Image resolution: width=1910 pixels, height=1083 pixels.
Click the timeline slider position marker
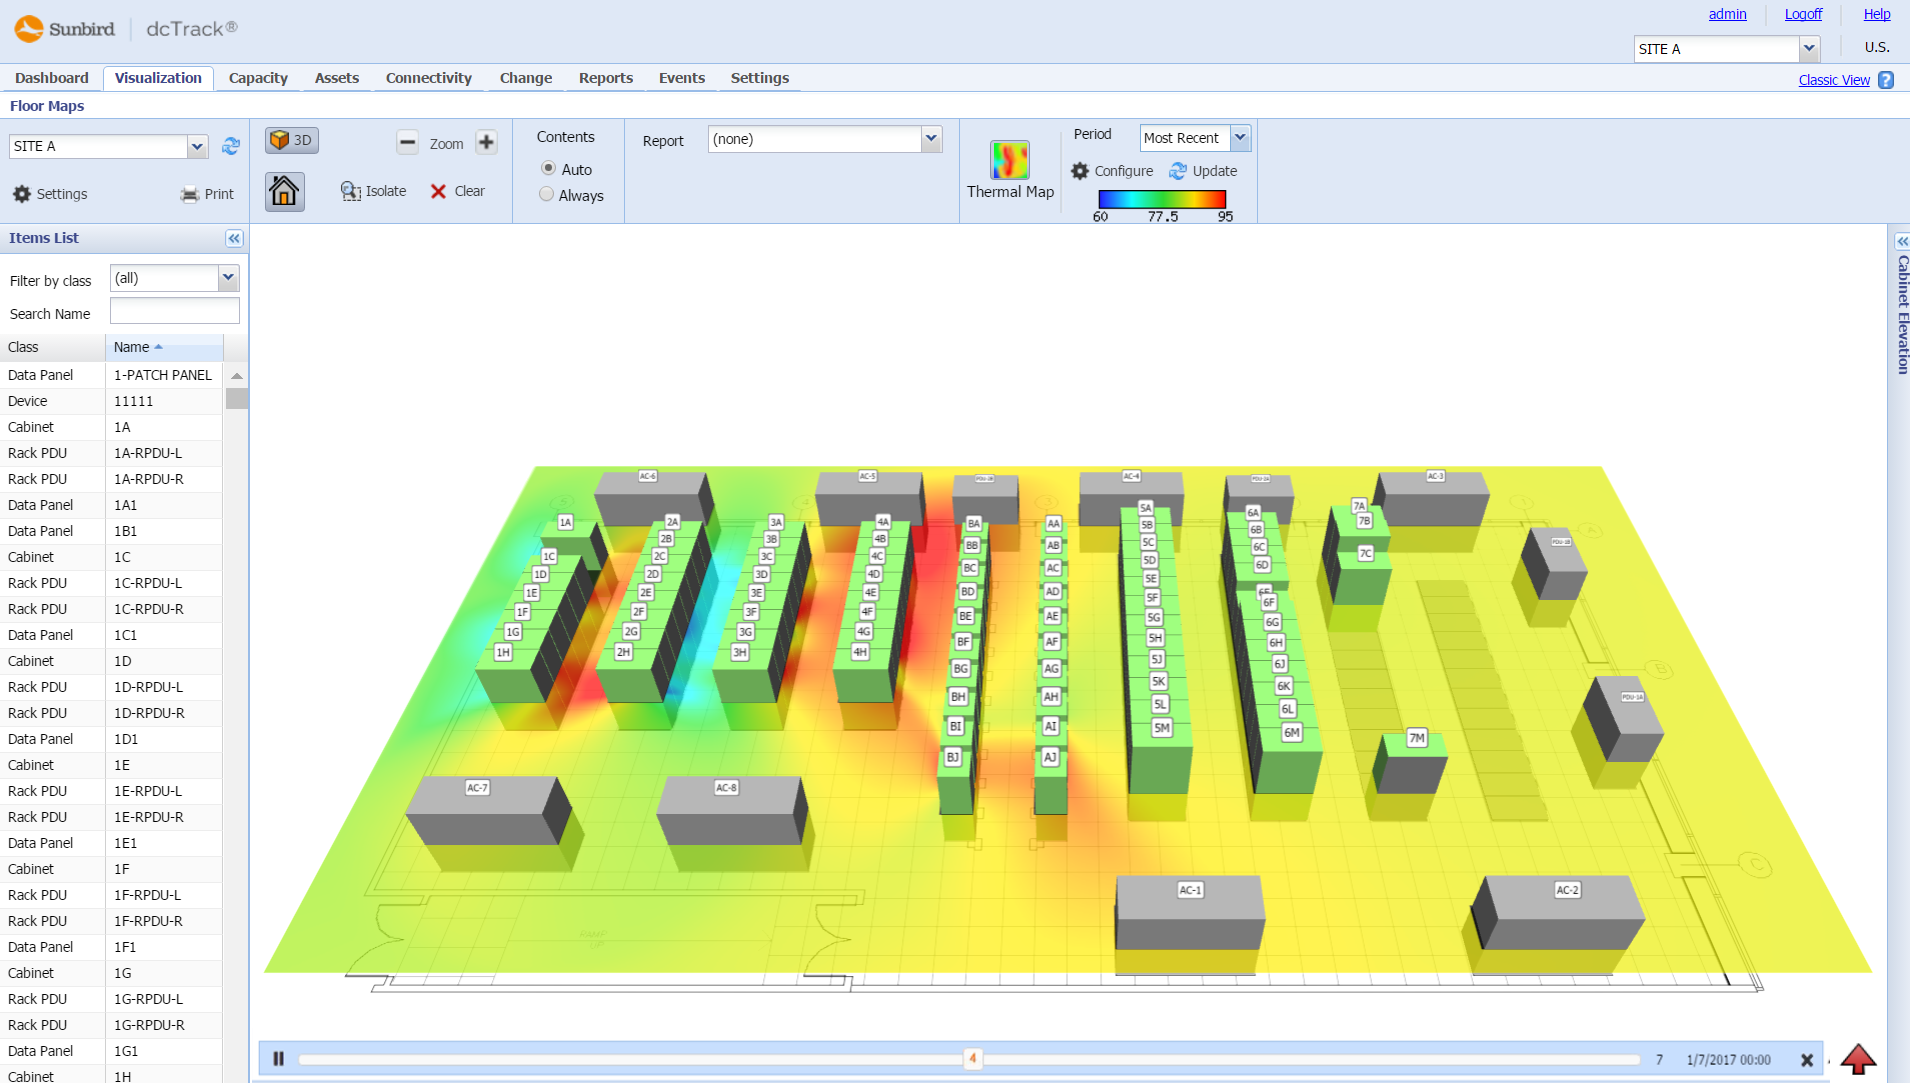coord(971,1058)
